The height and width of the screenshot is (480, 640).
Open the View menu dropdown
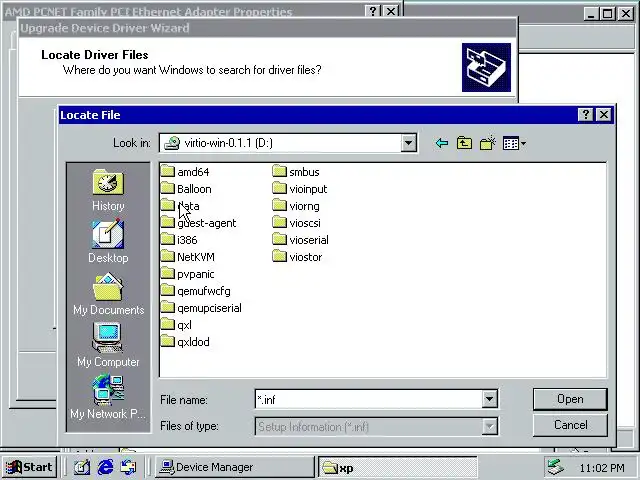click(x=514, y=143)
